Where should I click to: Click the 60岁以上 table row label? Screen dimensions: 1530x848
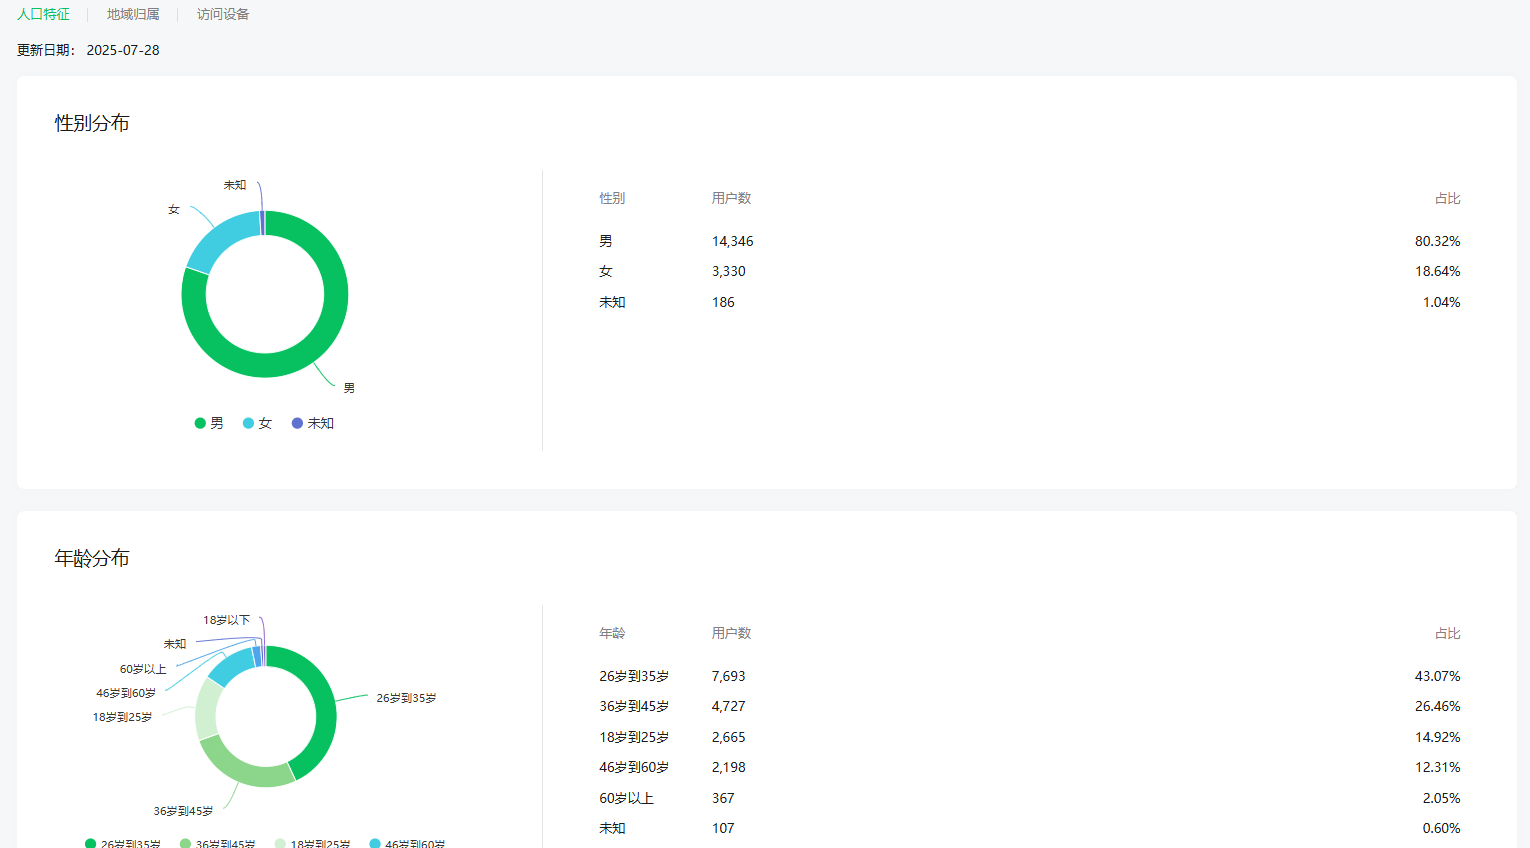point(627,798)
